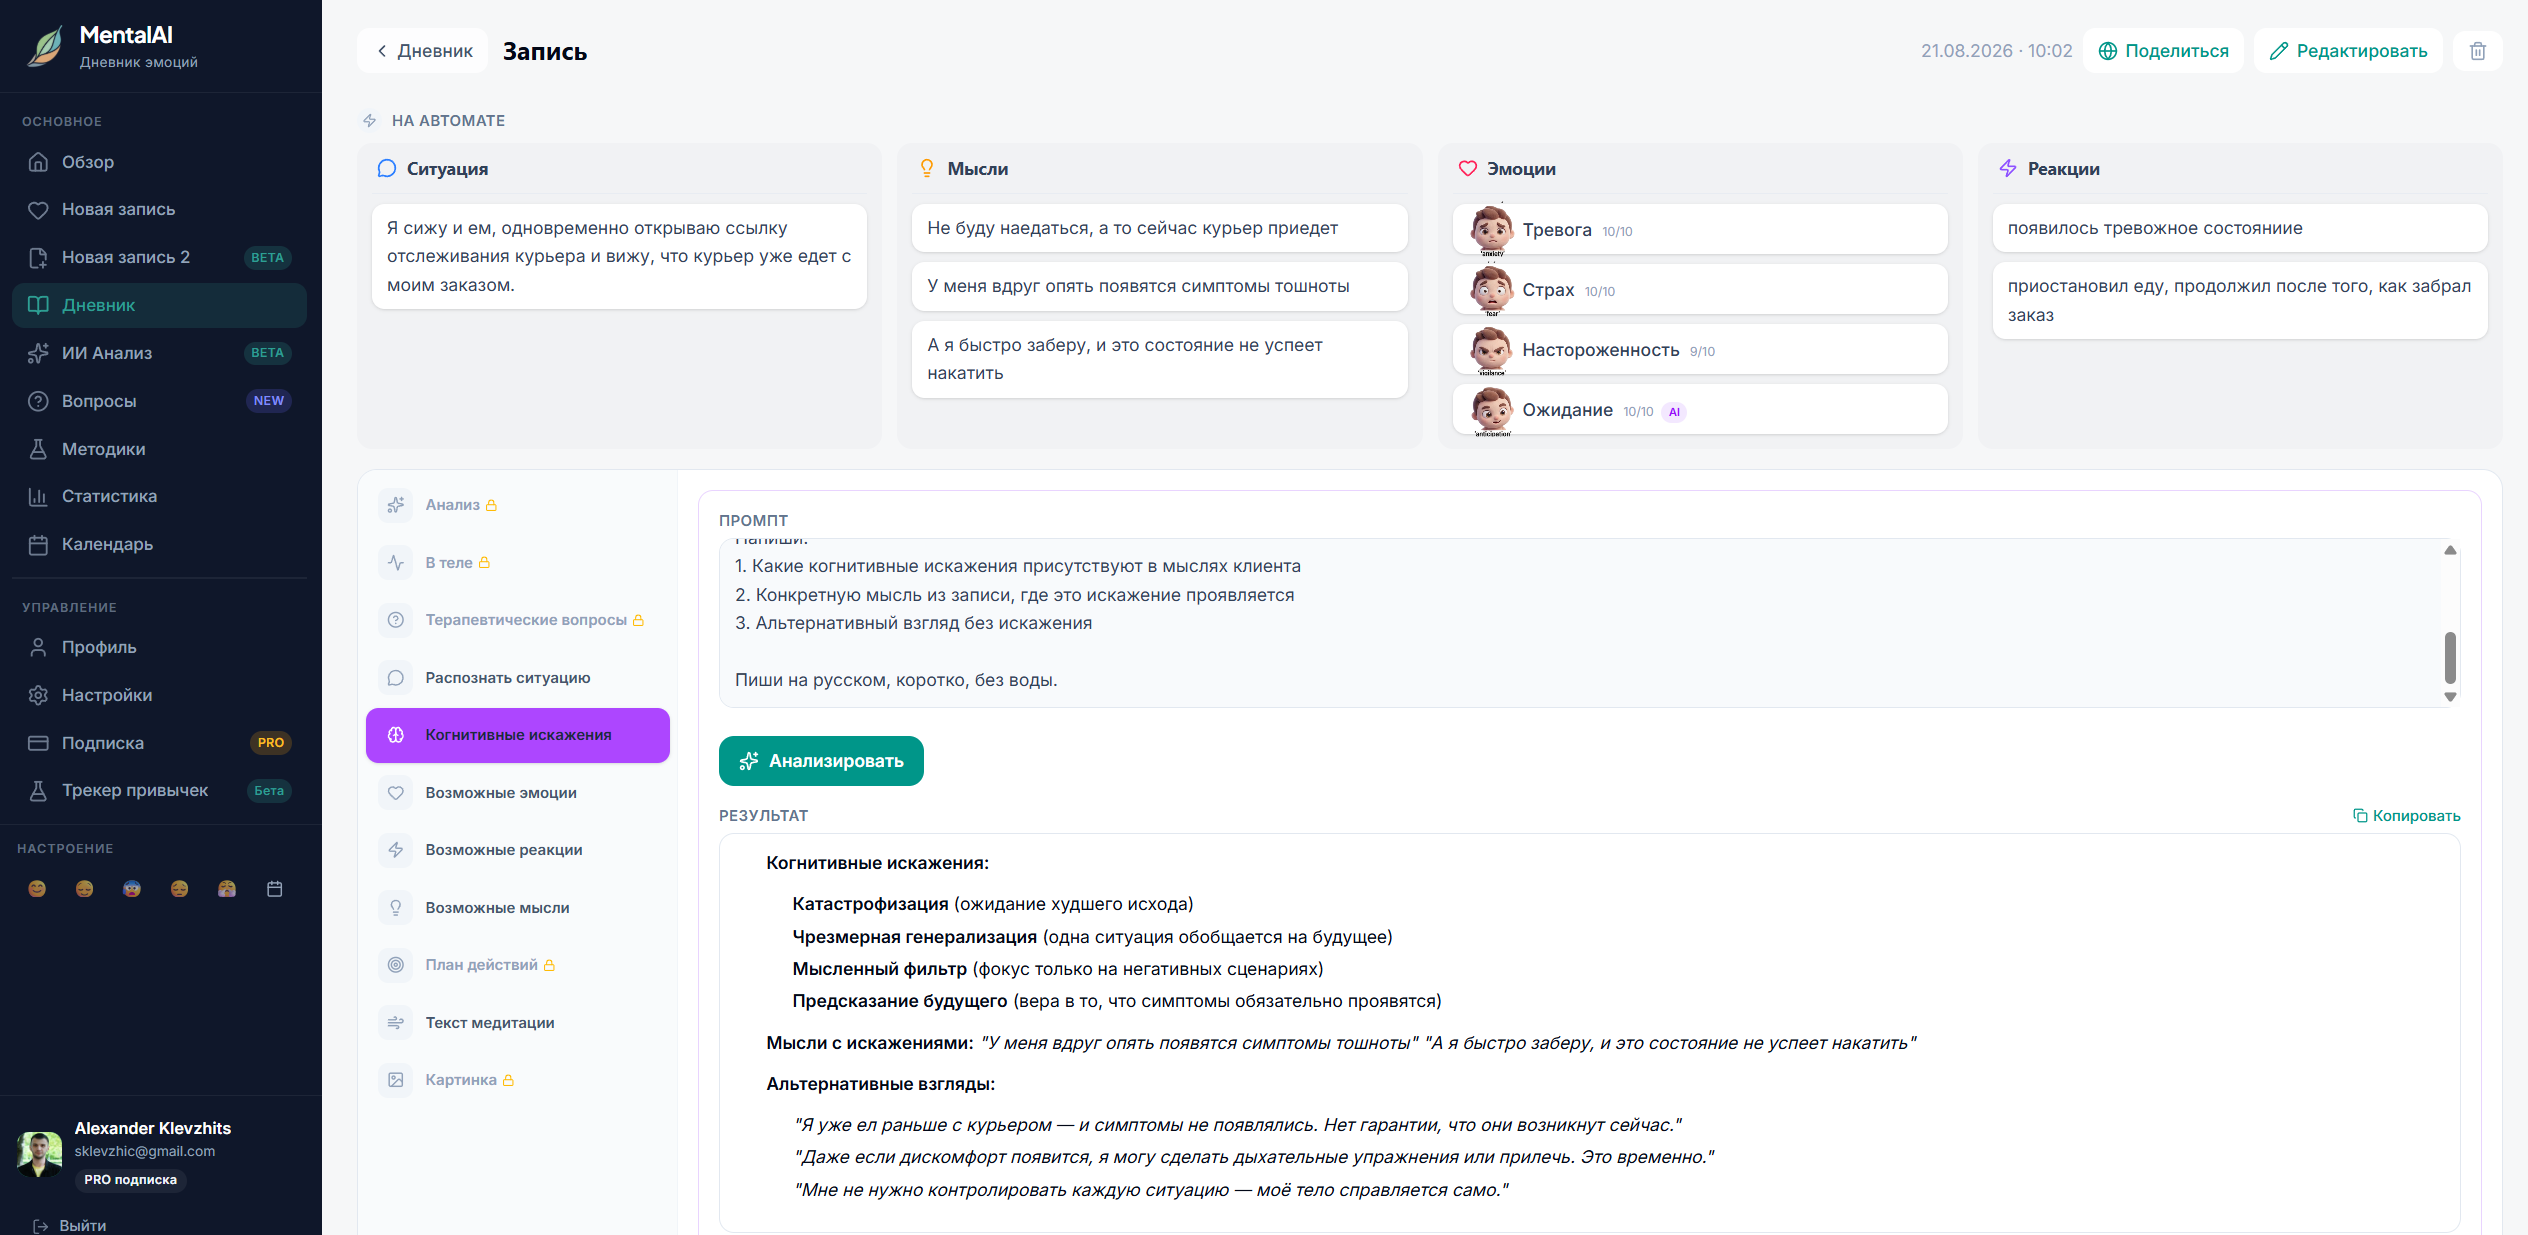Open Профиль settings page
2528x1235 pixels.
click(x=160, y=647)
